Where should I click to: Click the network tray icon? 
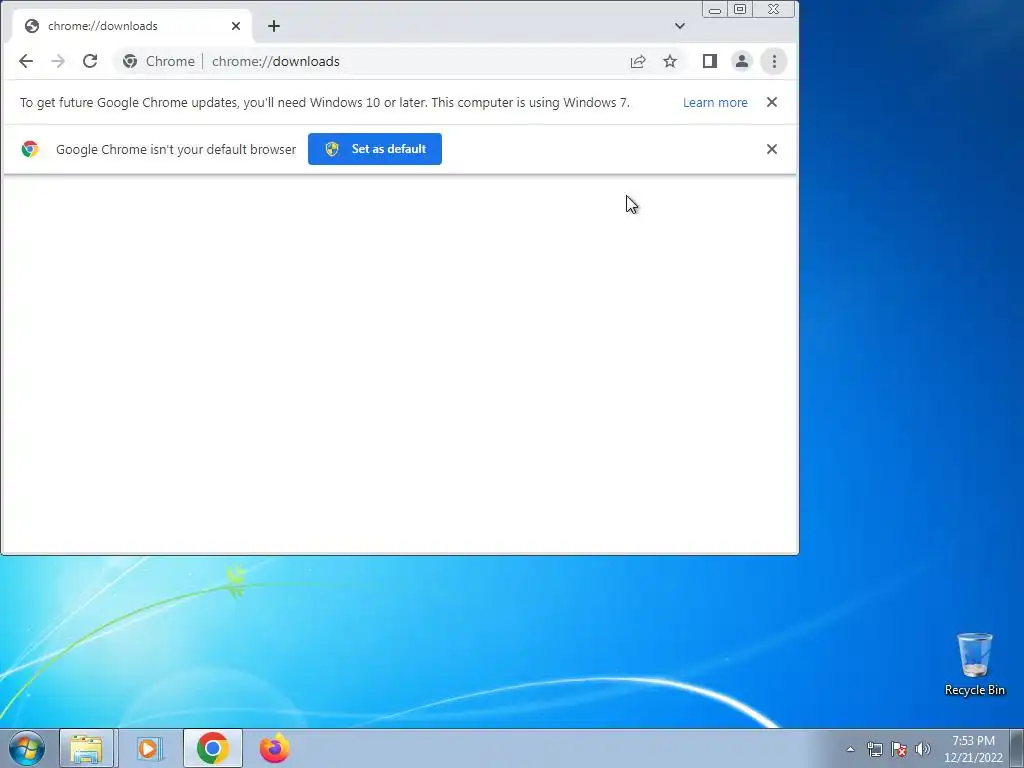click(x=874, y=749)
